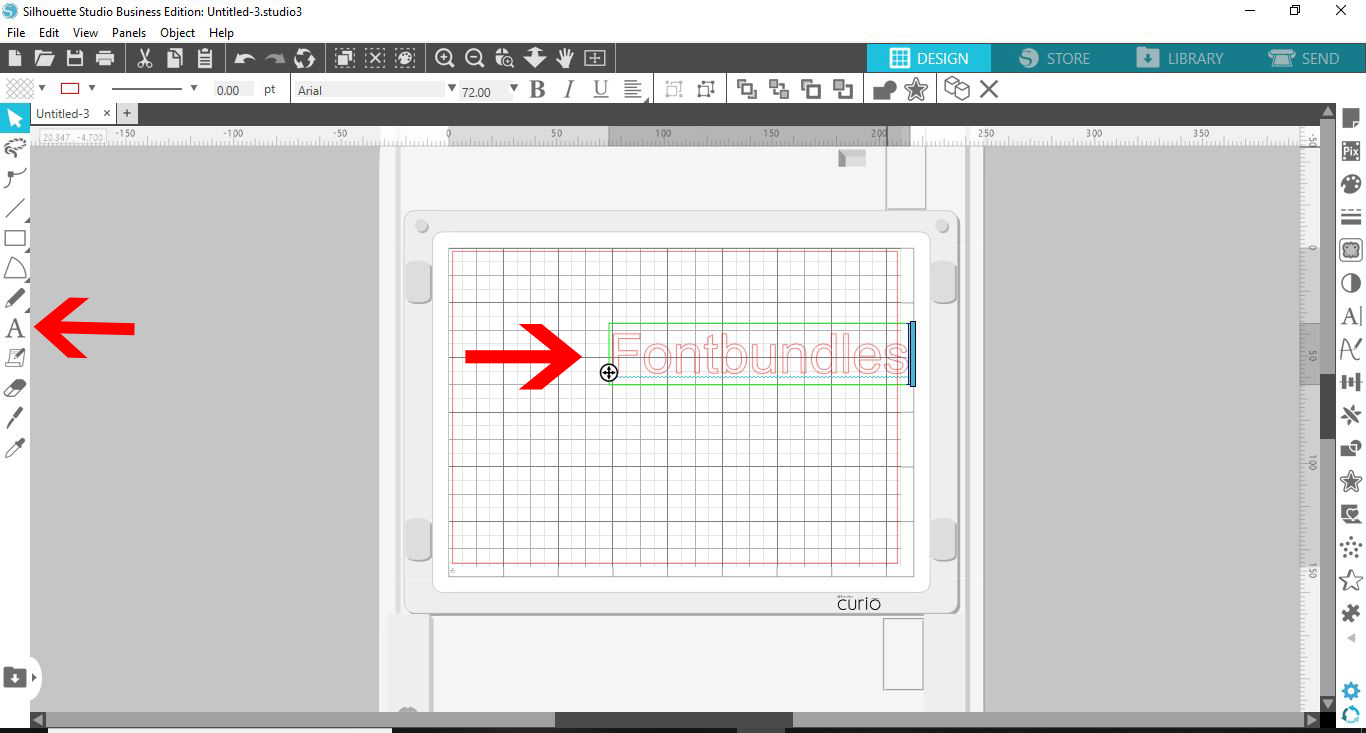The width and height of the screenshot is (1366, 733).
Task: Select the Freehand pencil tool
Action: pyautogui.click(x=14, y=298)
